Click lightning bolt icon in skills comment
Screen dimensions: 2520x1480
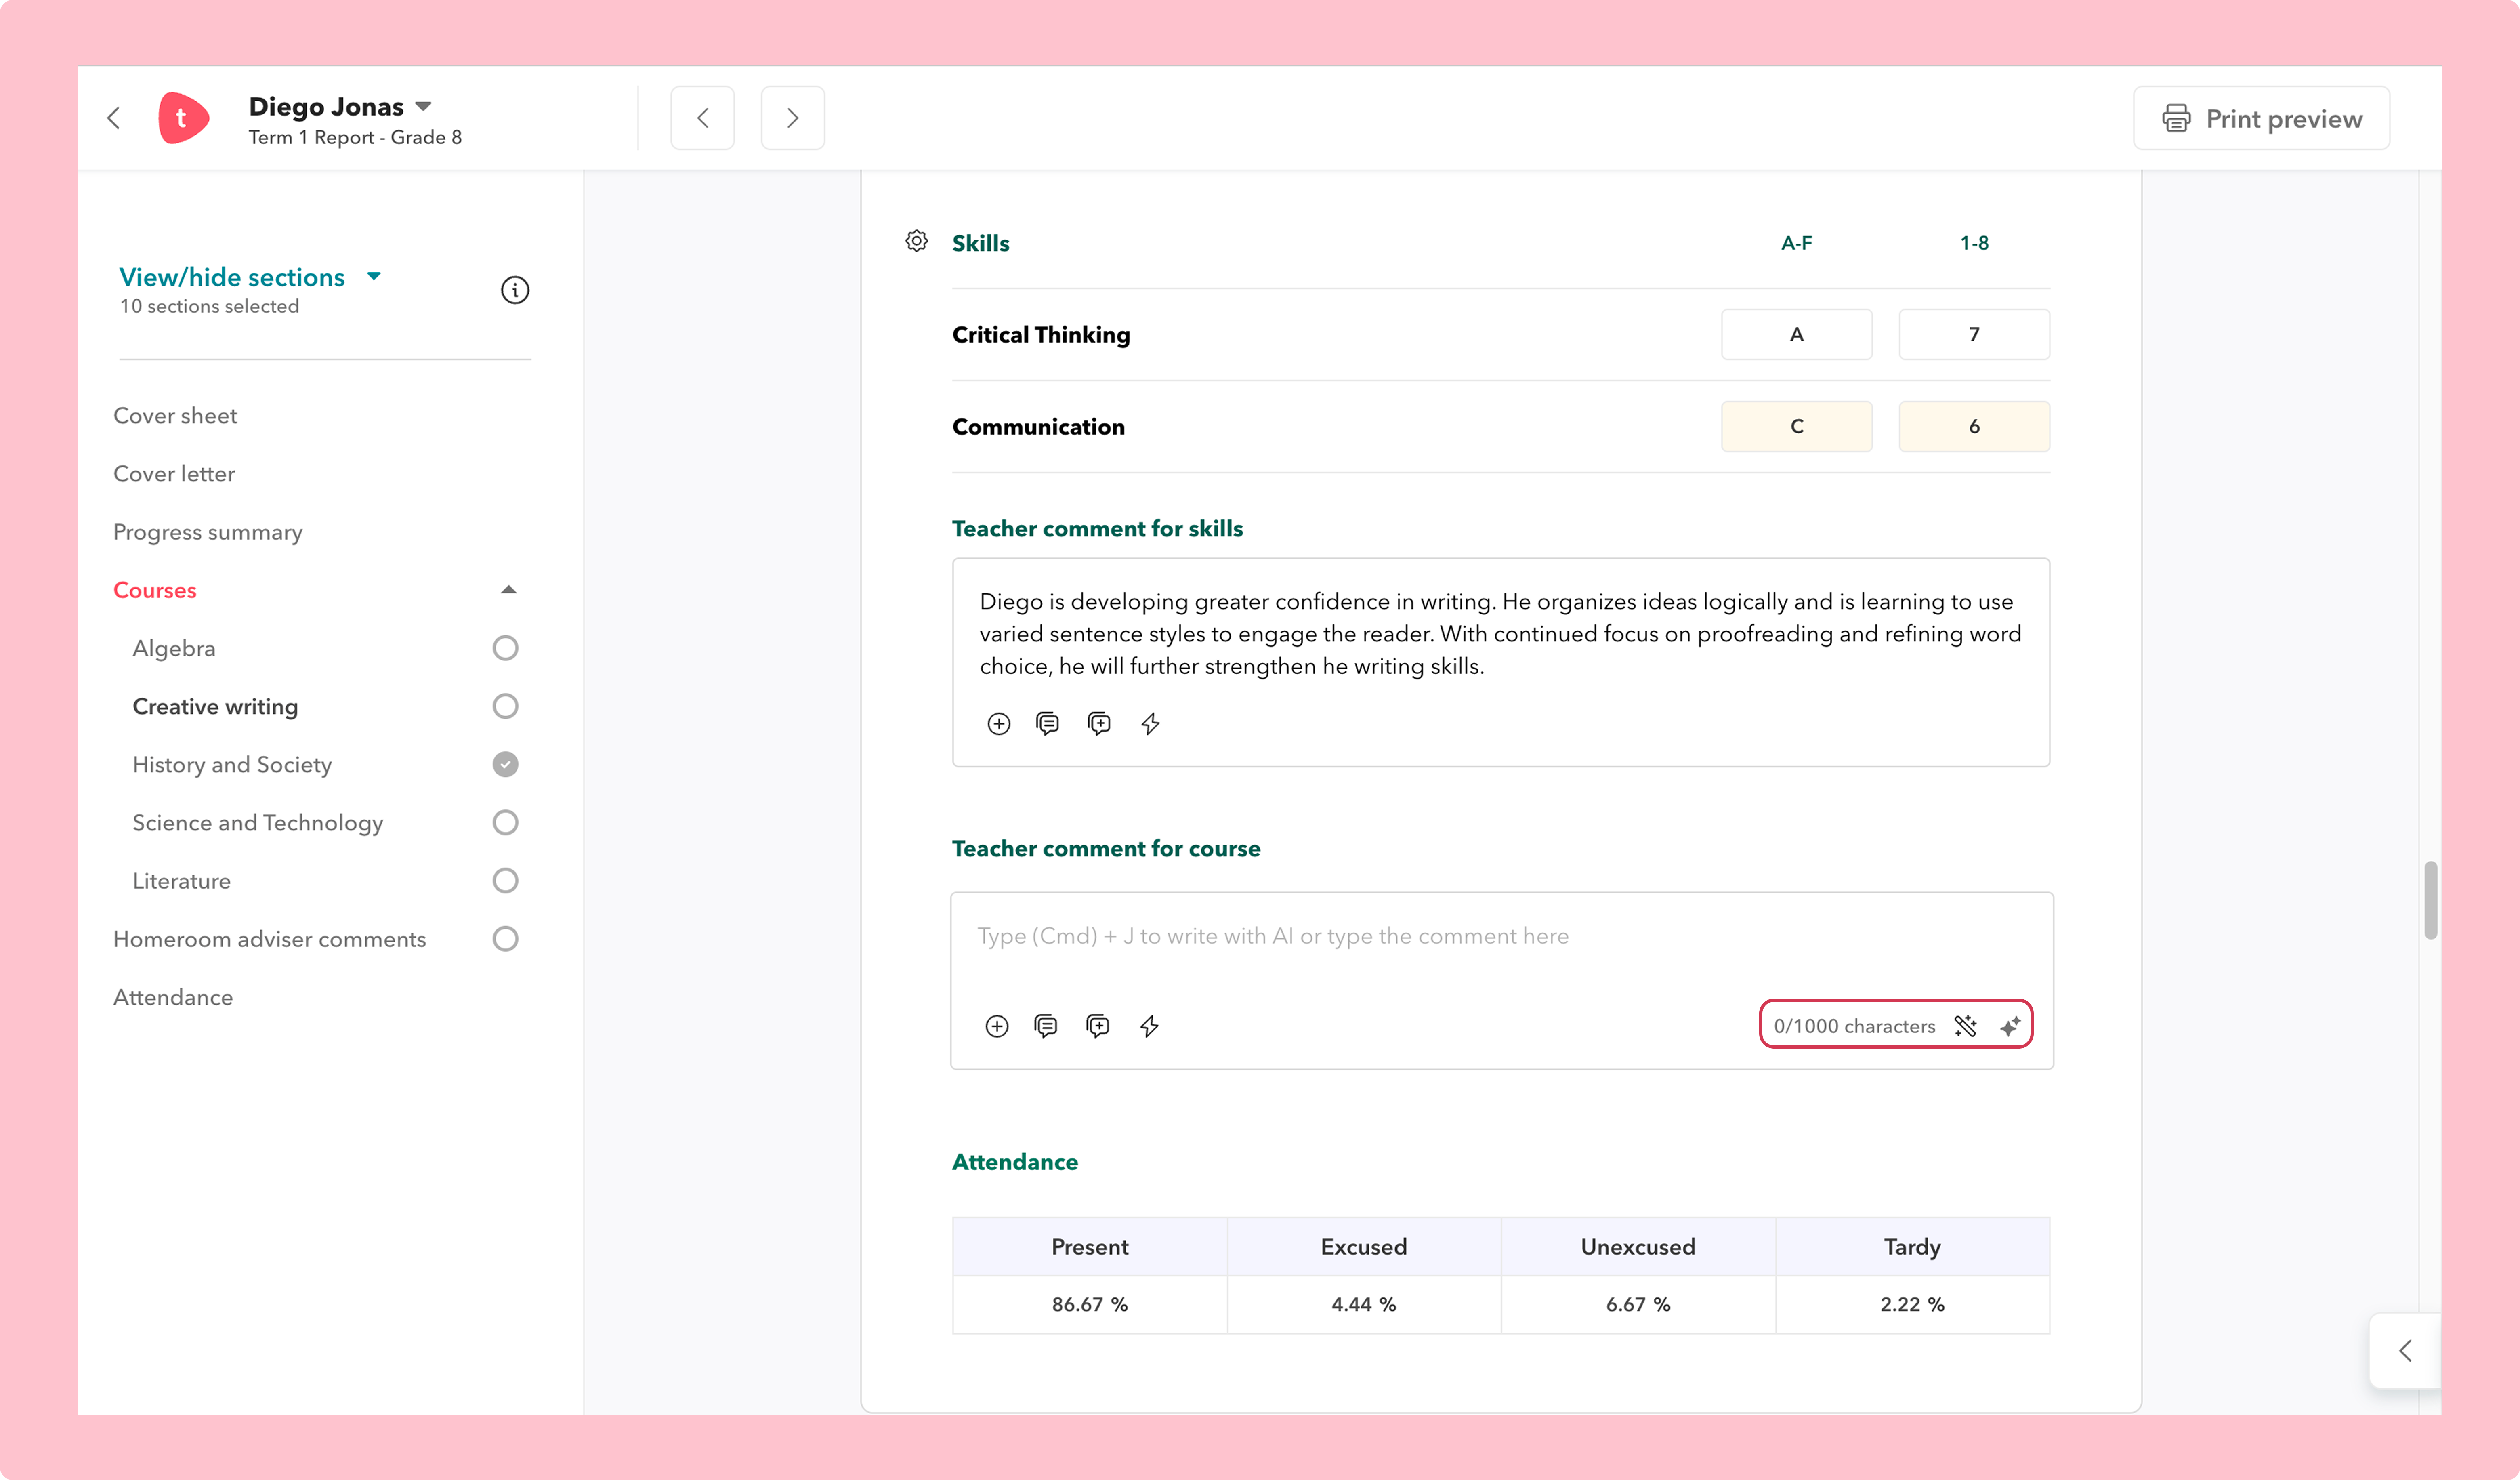point(1150,724)
